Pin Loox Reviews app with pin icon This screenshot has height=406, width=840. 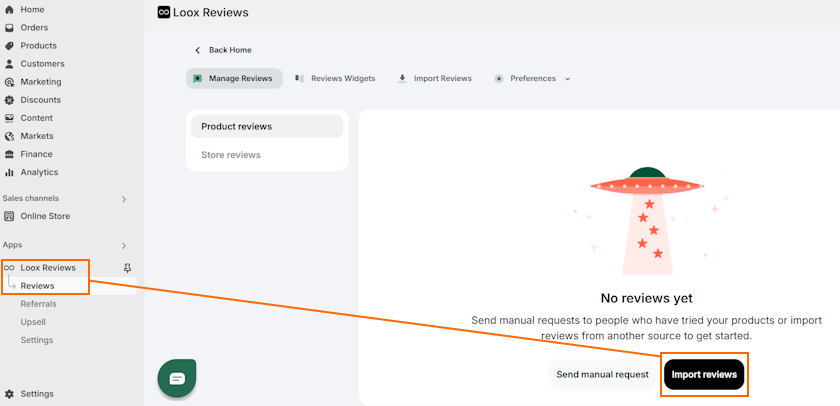127,268
